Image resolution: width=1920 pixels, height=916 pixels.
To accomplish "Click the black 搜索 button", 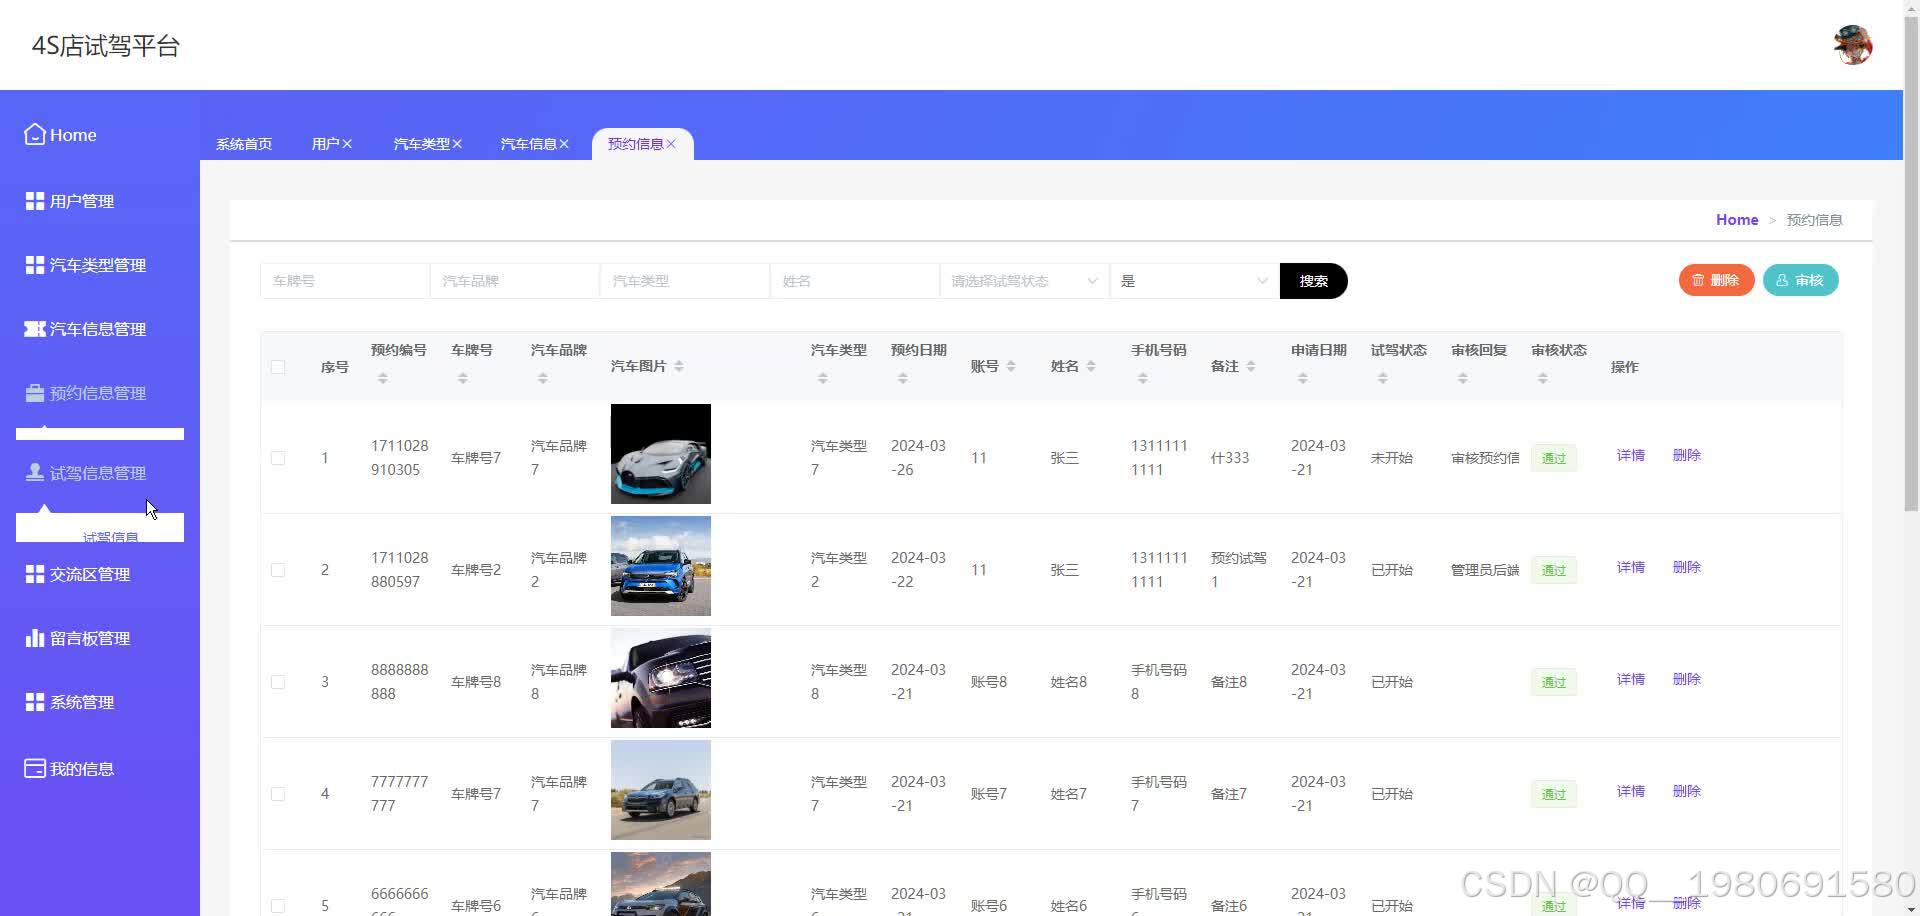I will pyautogui.click(x=1314, y=281).
